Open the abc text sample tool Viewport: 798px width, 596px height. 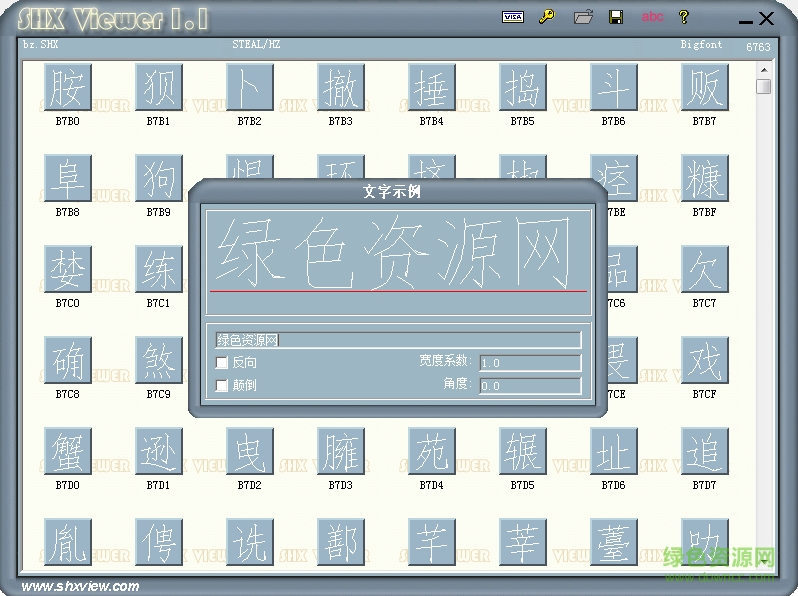[x=652, y=17]
